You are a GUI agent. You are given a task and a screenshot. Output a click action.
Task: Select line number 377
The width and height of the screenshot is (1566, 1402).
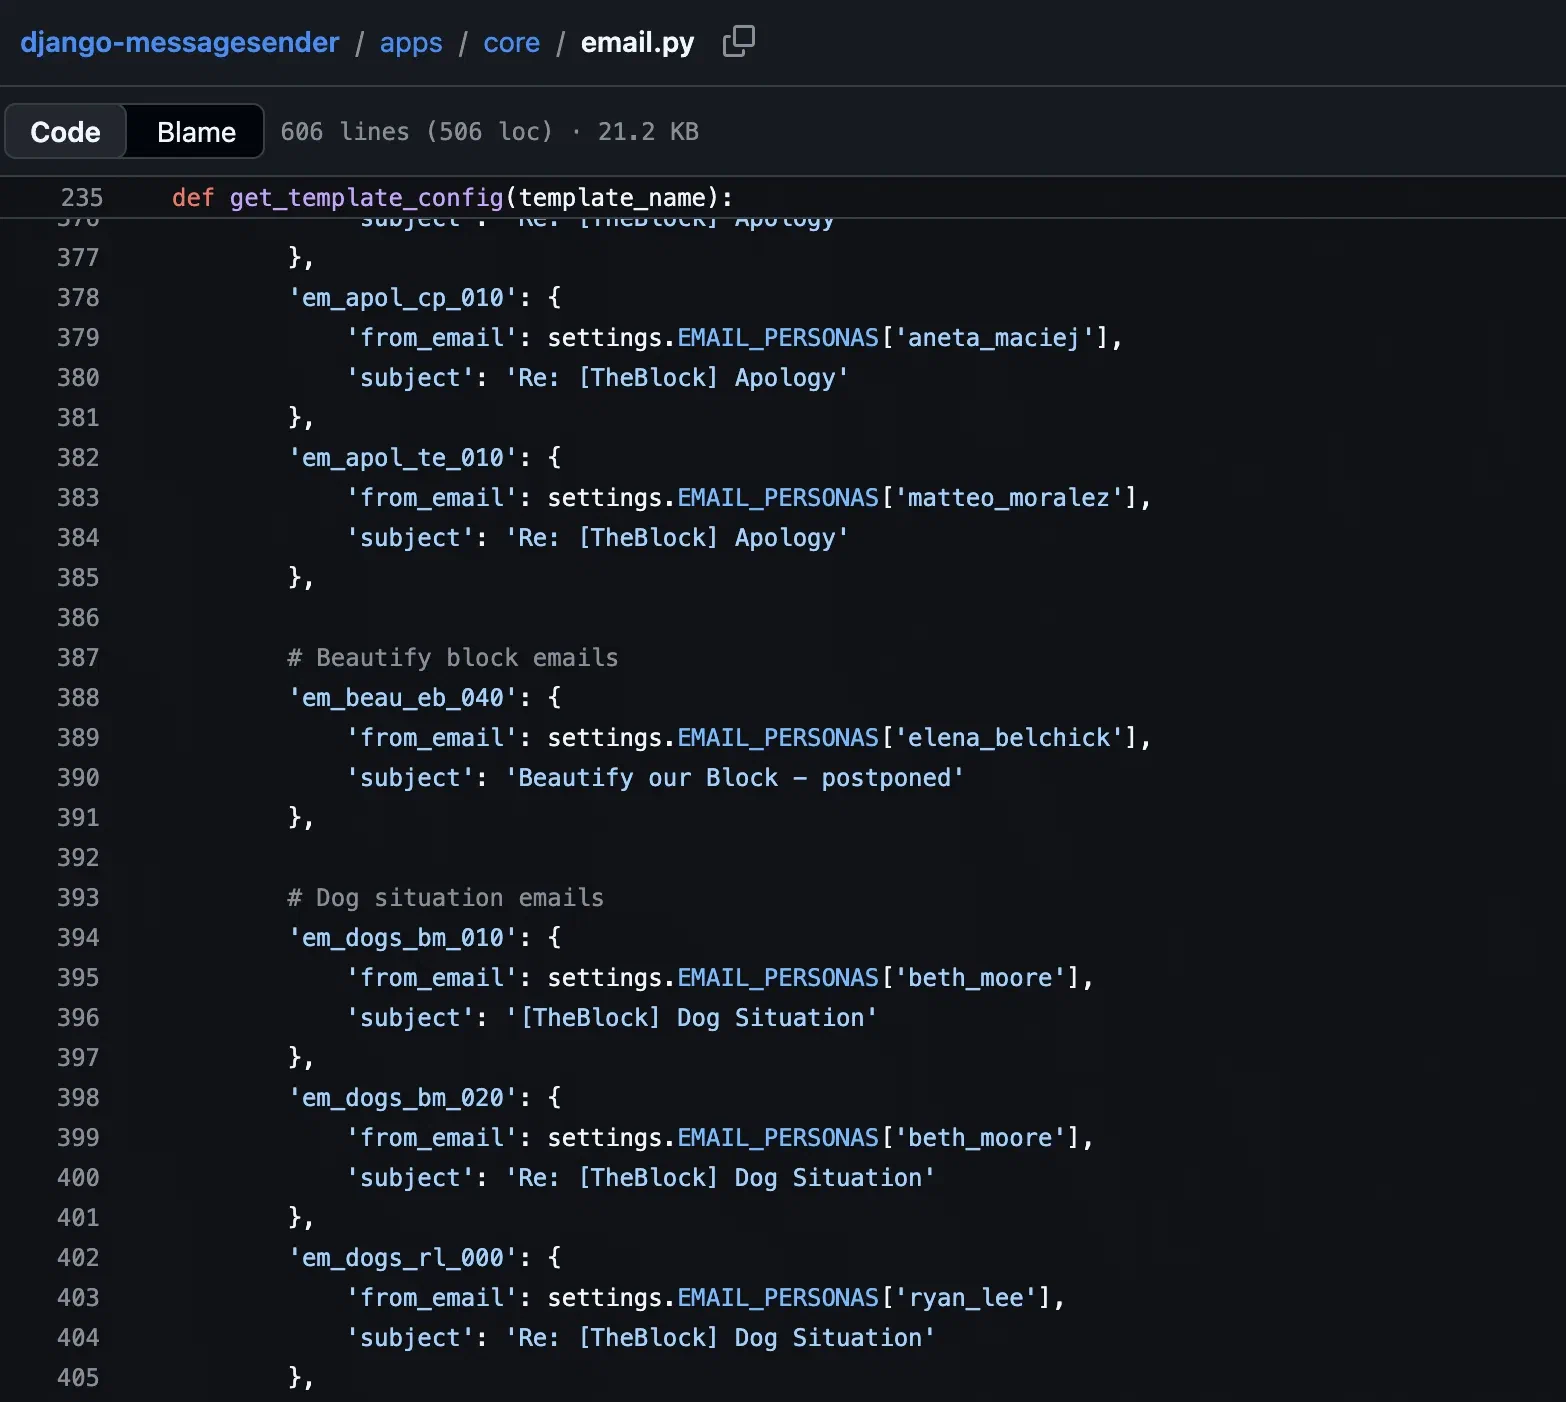pos(78,258)
